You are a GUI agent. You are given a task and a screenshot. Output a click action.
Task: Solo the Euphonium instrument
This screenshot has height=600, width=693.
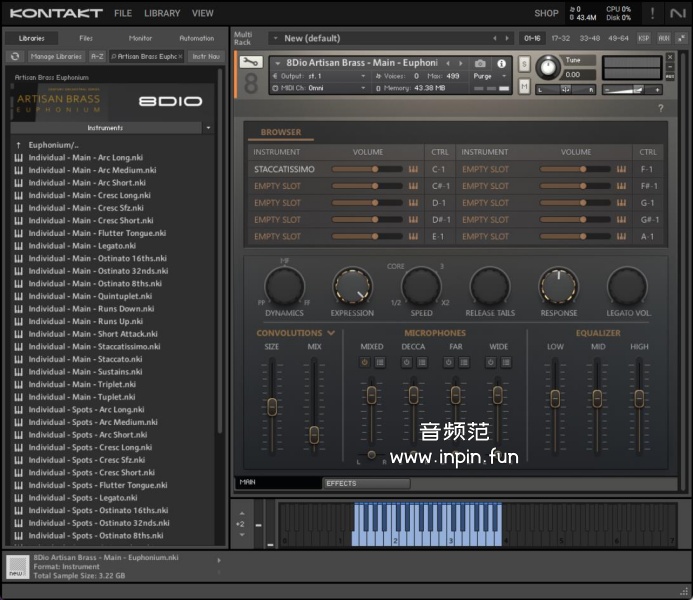(x=524, y=64)
